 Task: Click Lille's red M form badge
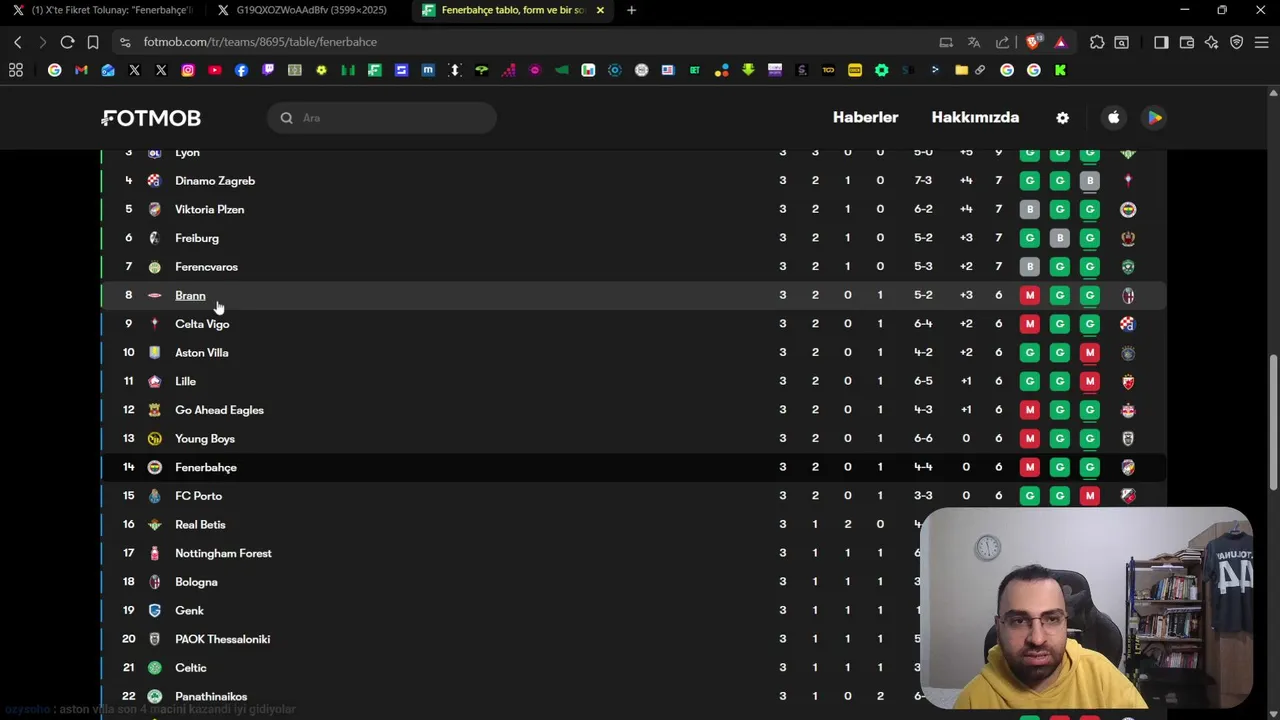[1090, 381]
